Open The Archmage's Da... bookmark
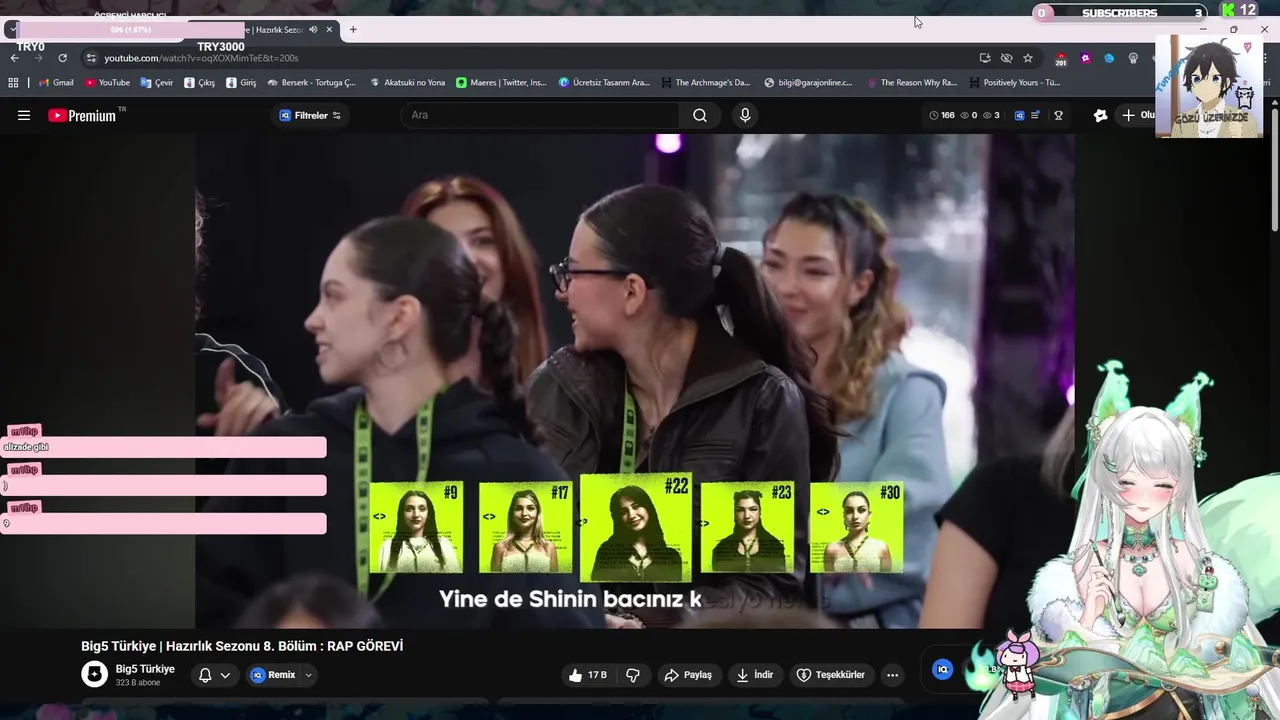Image resolution: width=1280 pixels, height=720 pixels. pos(706,83)
